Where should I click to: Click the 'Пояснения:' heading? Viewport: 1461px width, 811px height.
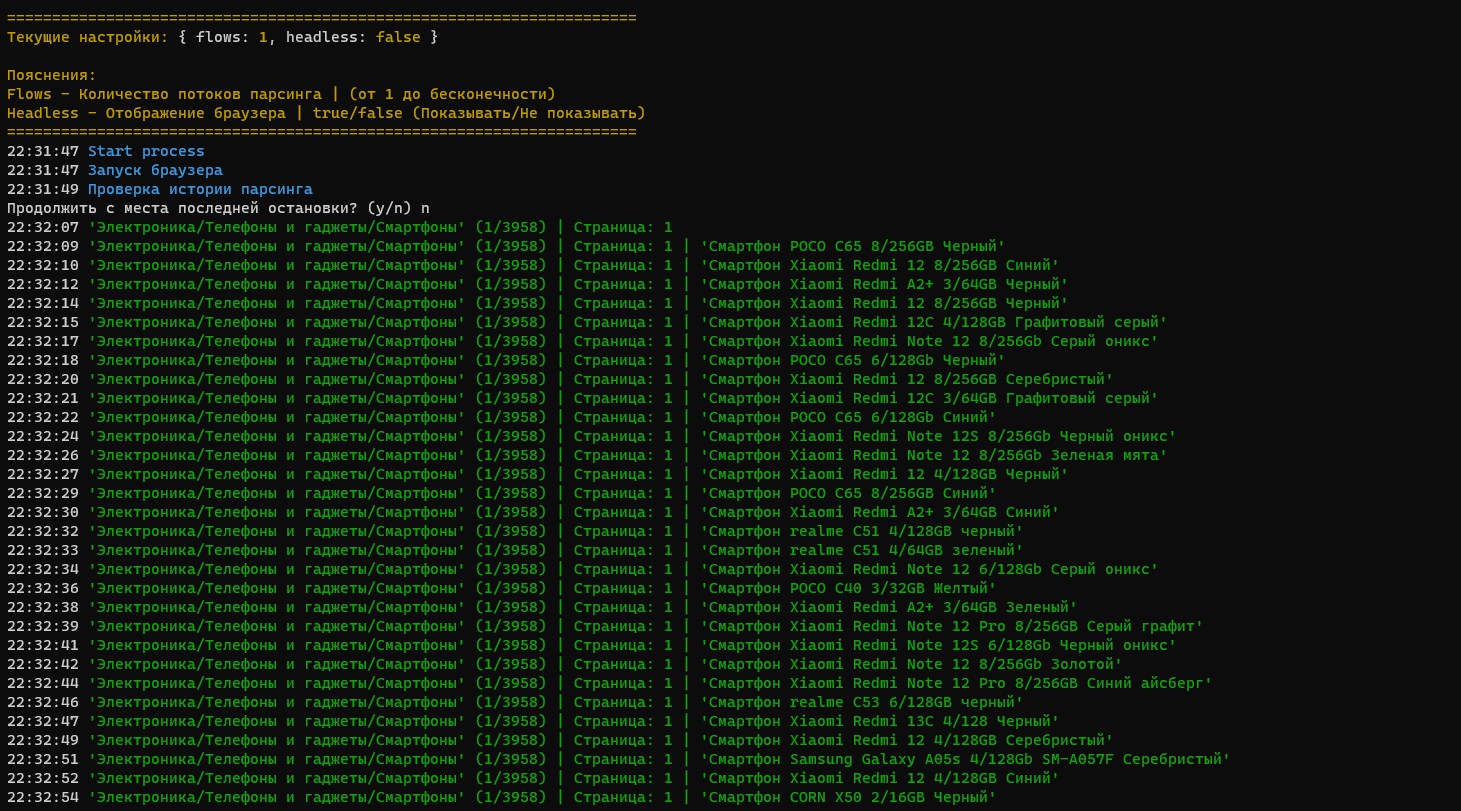coord(52,75)
